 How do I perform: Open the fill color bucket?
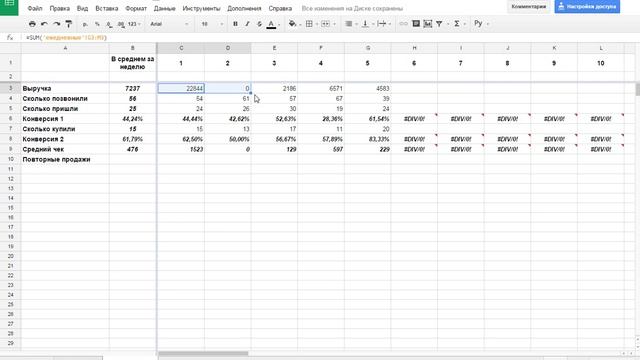(x=293, y=24)
